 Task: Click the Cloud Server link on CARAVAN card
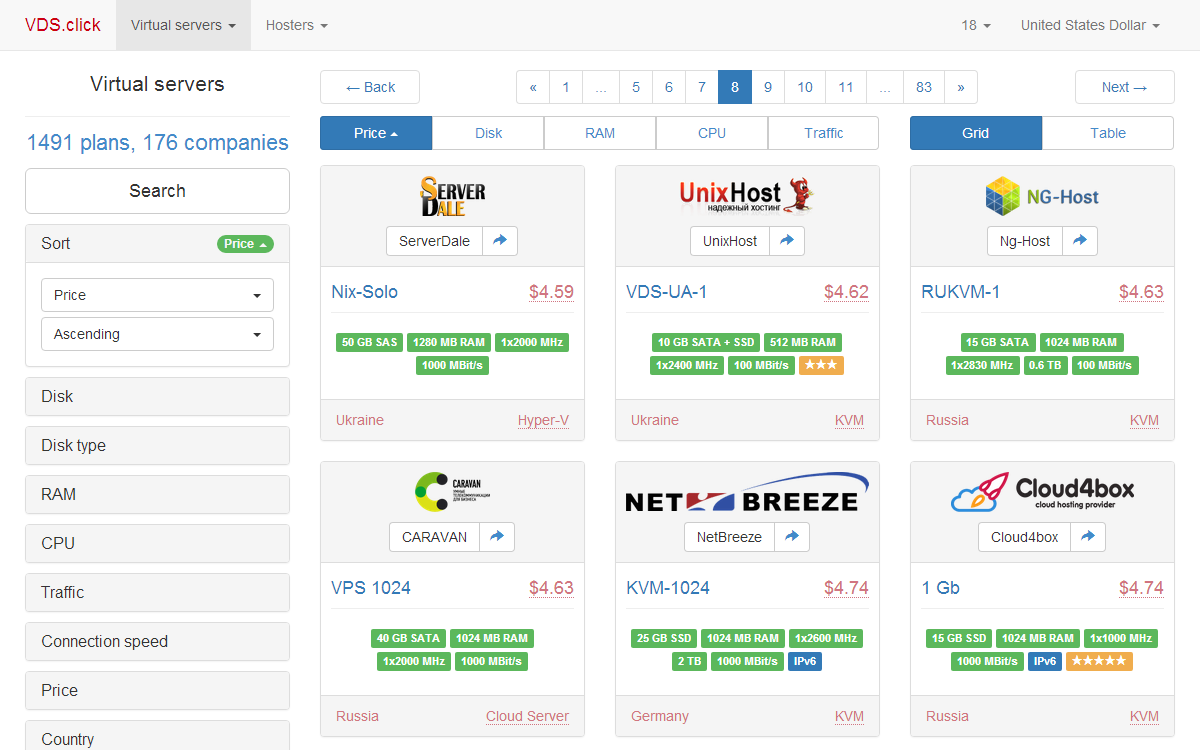(527, 716)
